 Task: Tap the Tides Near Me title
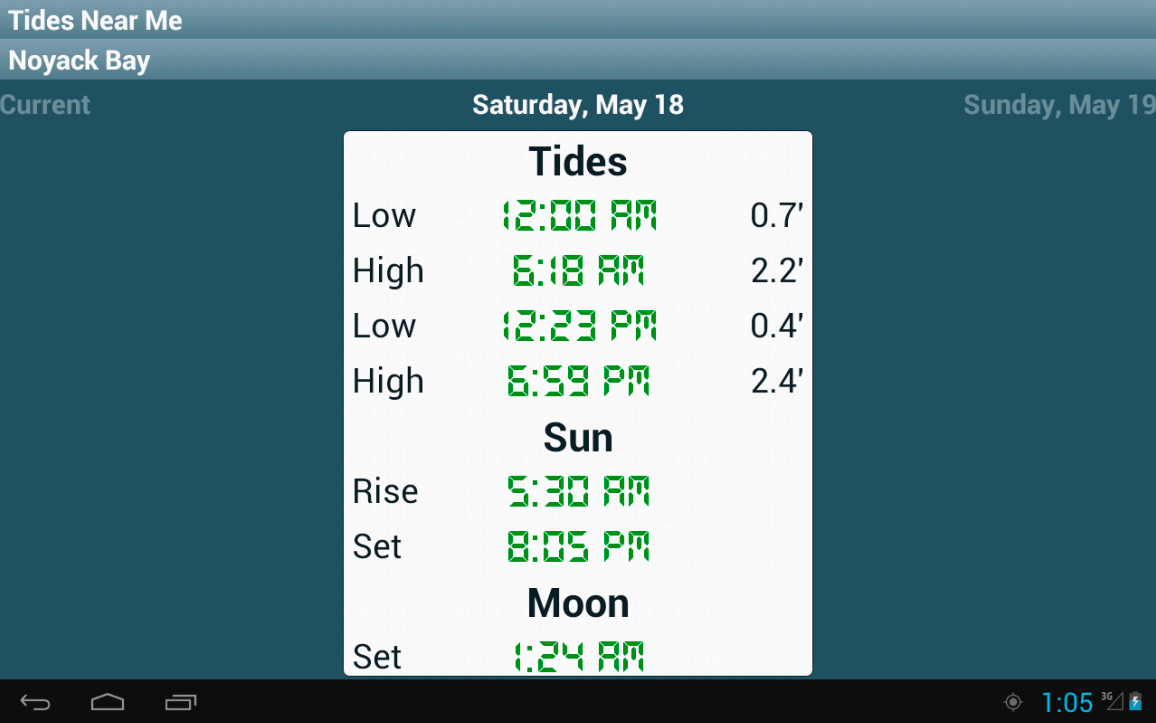coord(96,20)
